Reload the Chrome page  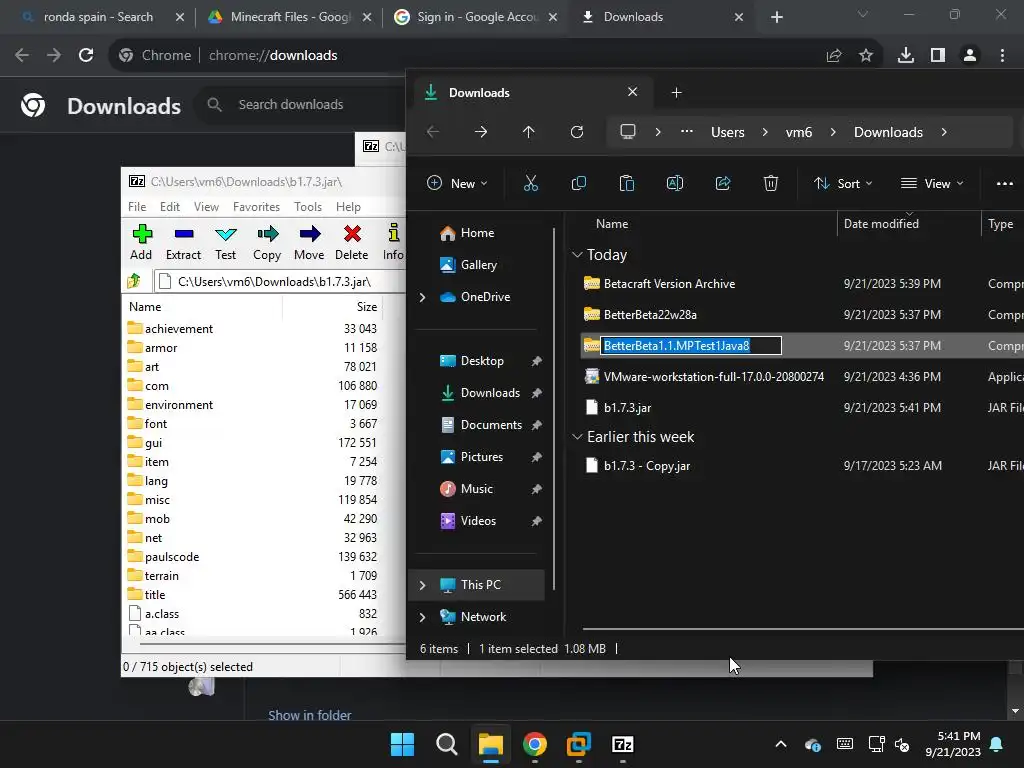86,56
